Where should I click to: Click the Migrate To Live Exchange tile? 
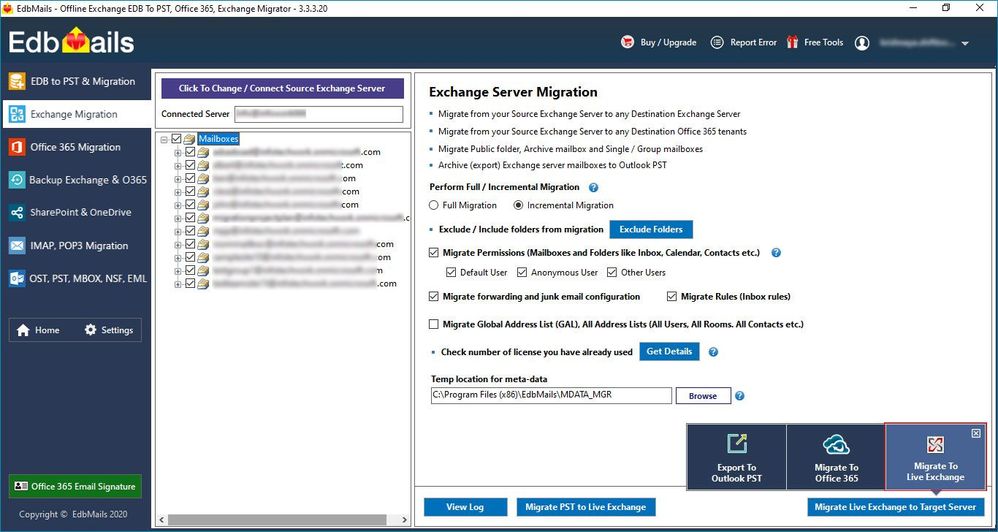935,457
